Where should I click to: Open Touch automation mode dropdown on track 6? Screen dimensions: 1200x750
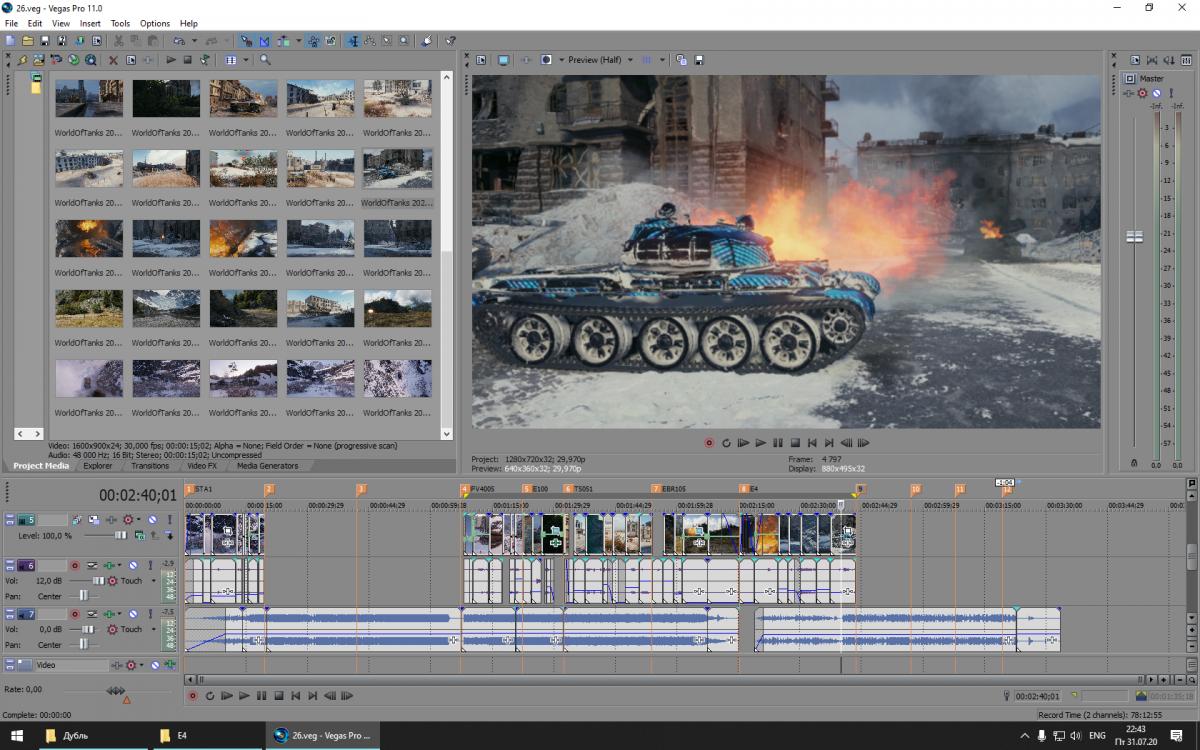pos(153,581)
